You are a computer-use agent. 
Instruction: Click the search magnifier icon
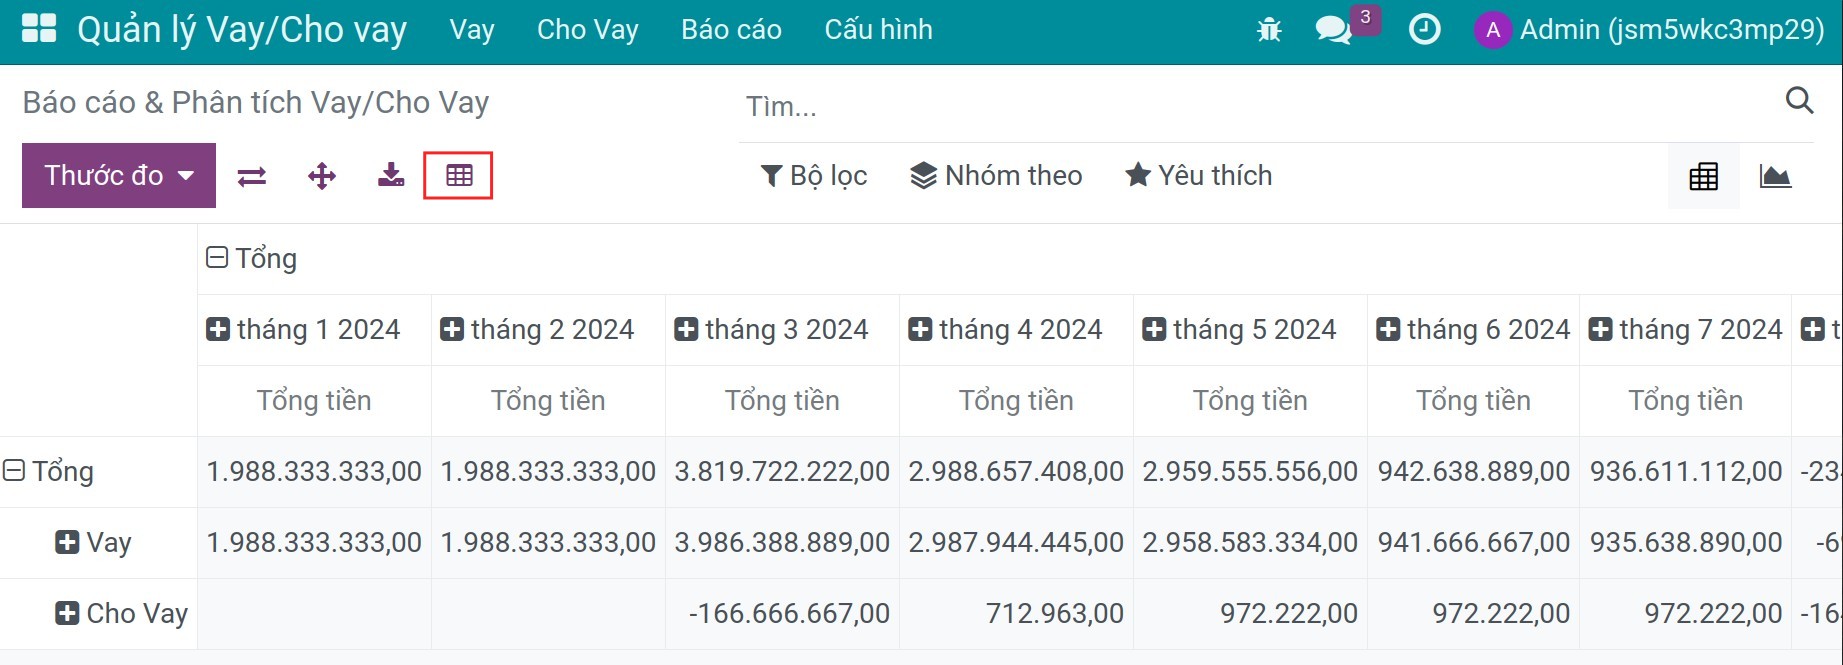point(1799,101)
